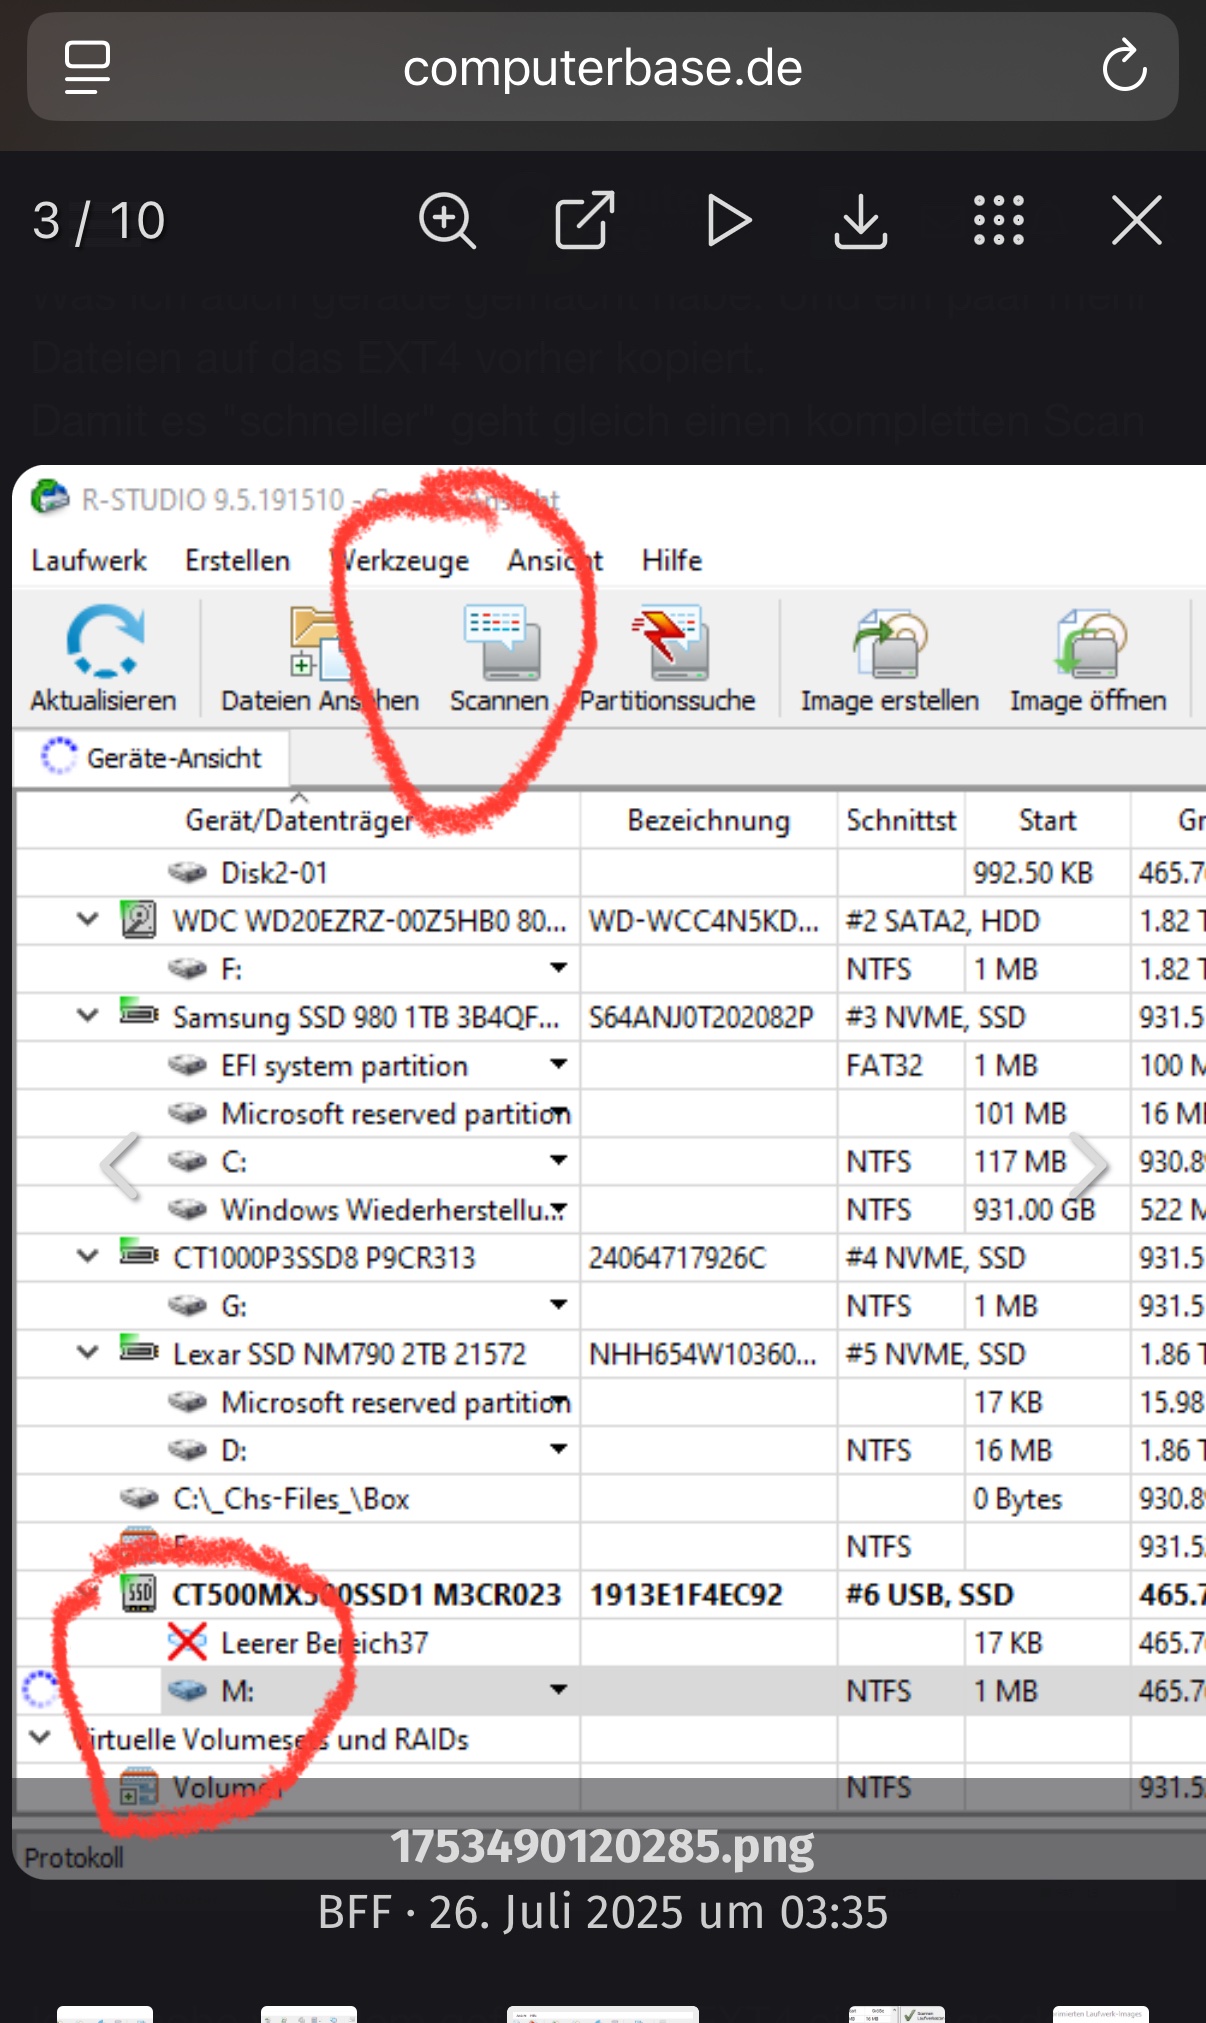Open dropdown on EFI system partition row
The height and width of the screenshot is (2023, 1206).
tap(559, 1064)
